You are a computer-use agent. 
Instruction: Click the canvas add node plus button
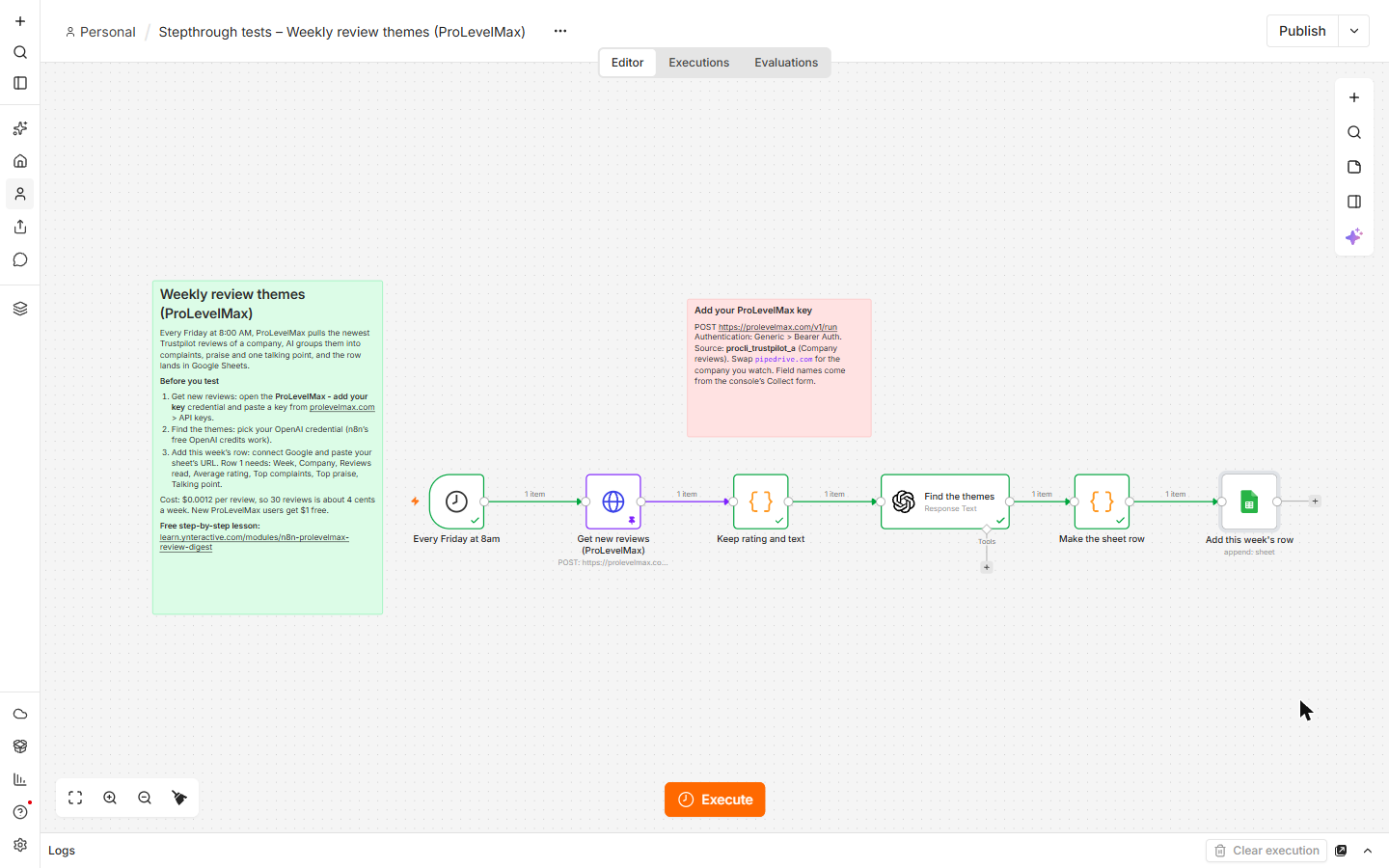pyautogui.click(x=1354, y=98)
